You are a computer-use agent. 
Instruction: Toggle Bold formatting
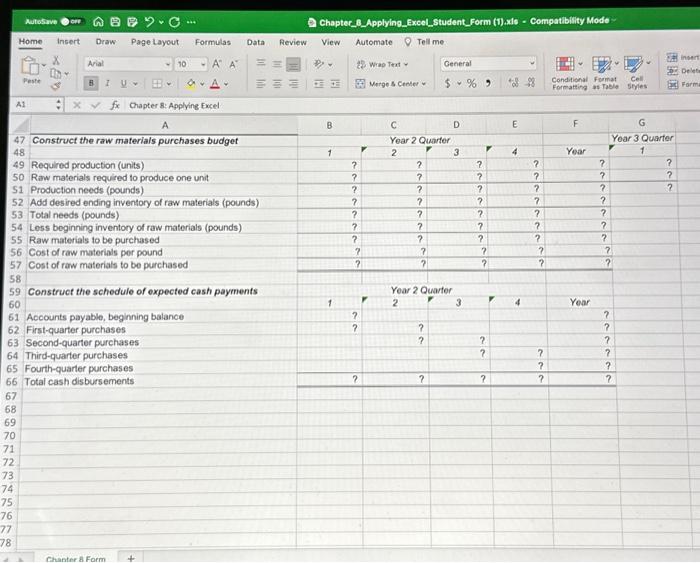tap(91, 83)
